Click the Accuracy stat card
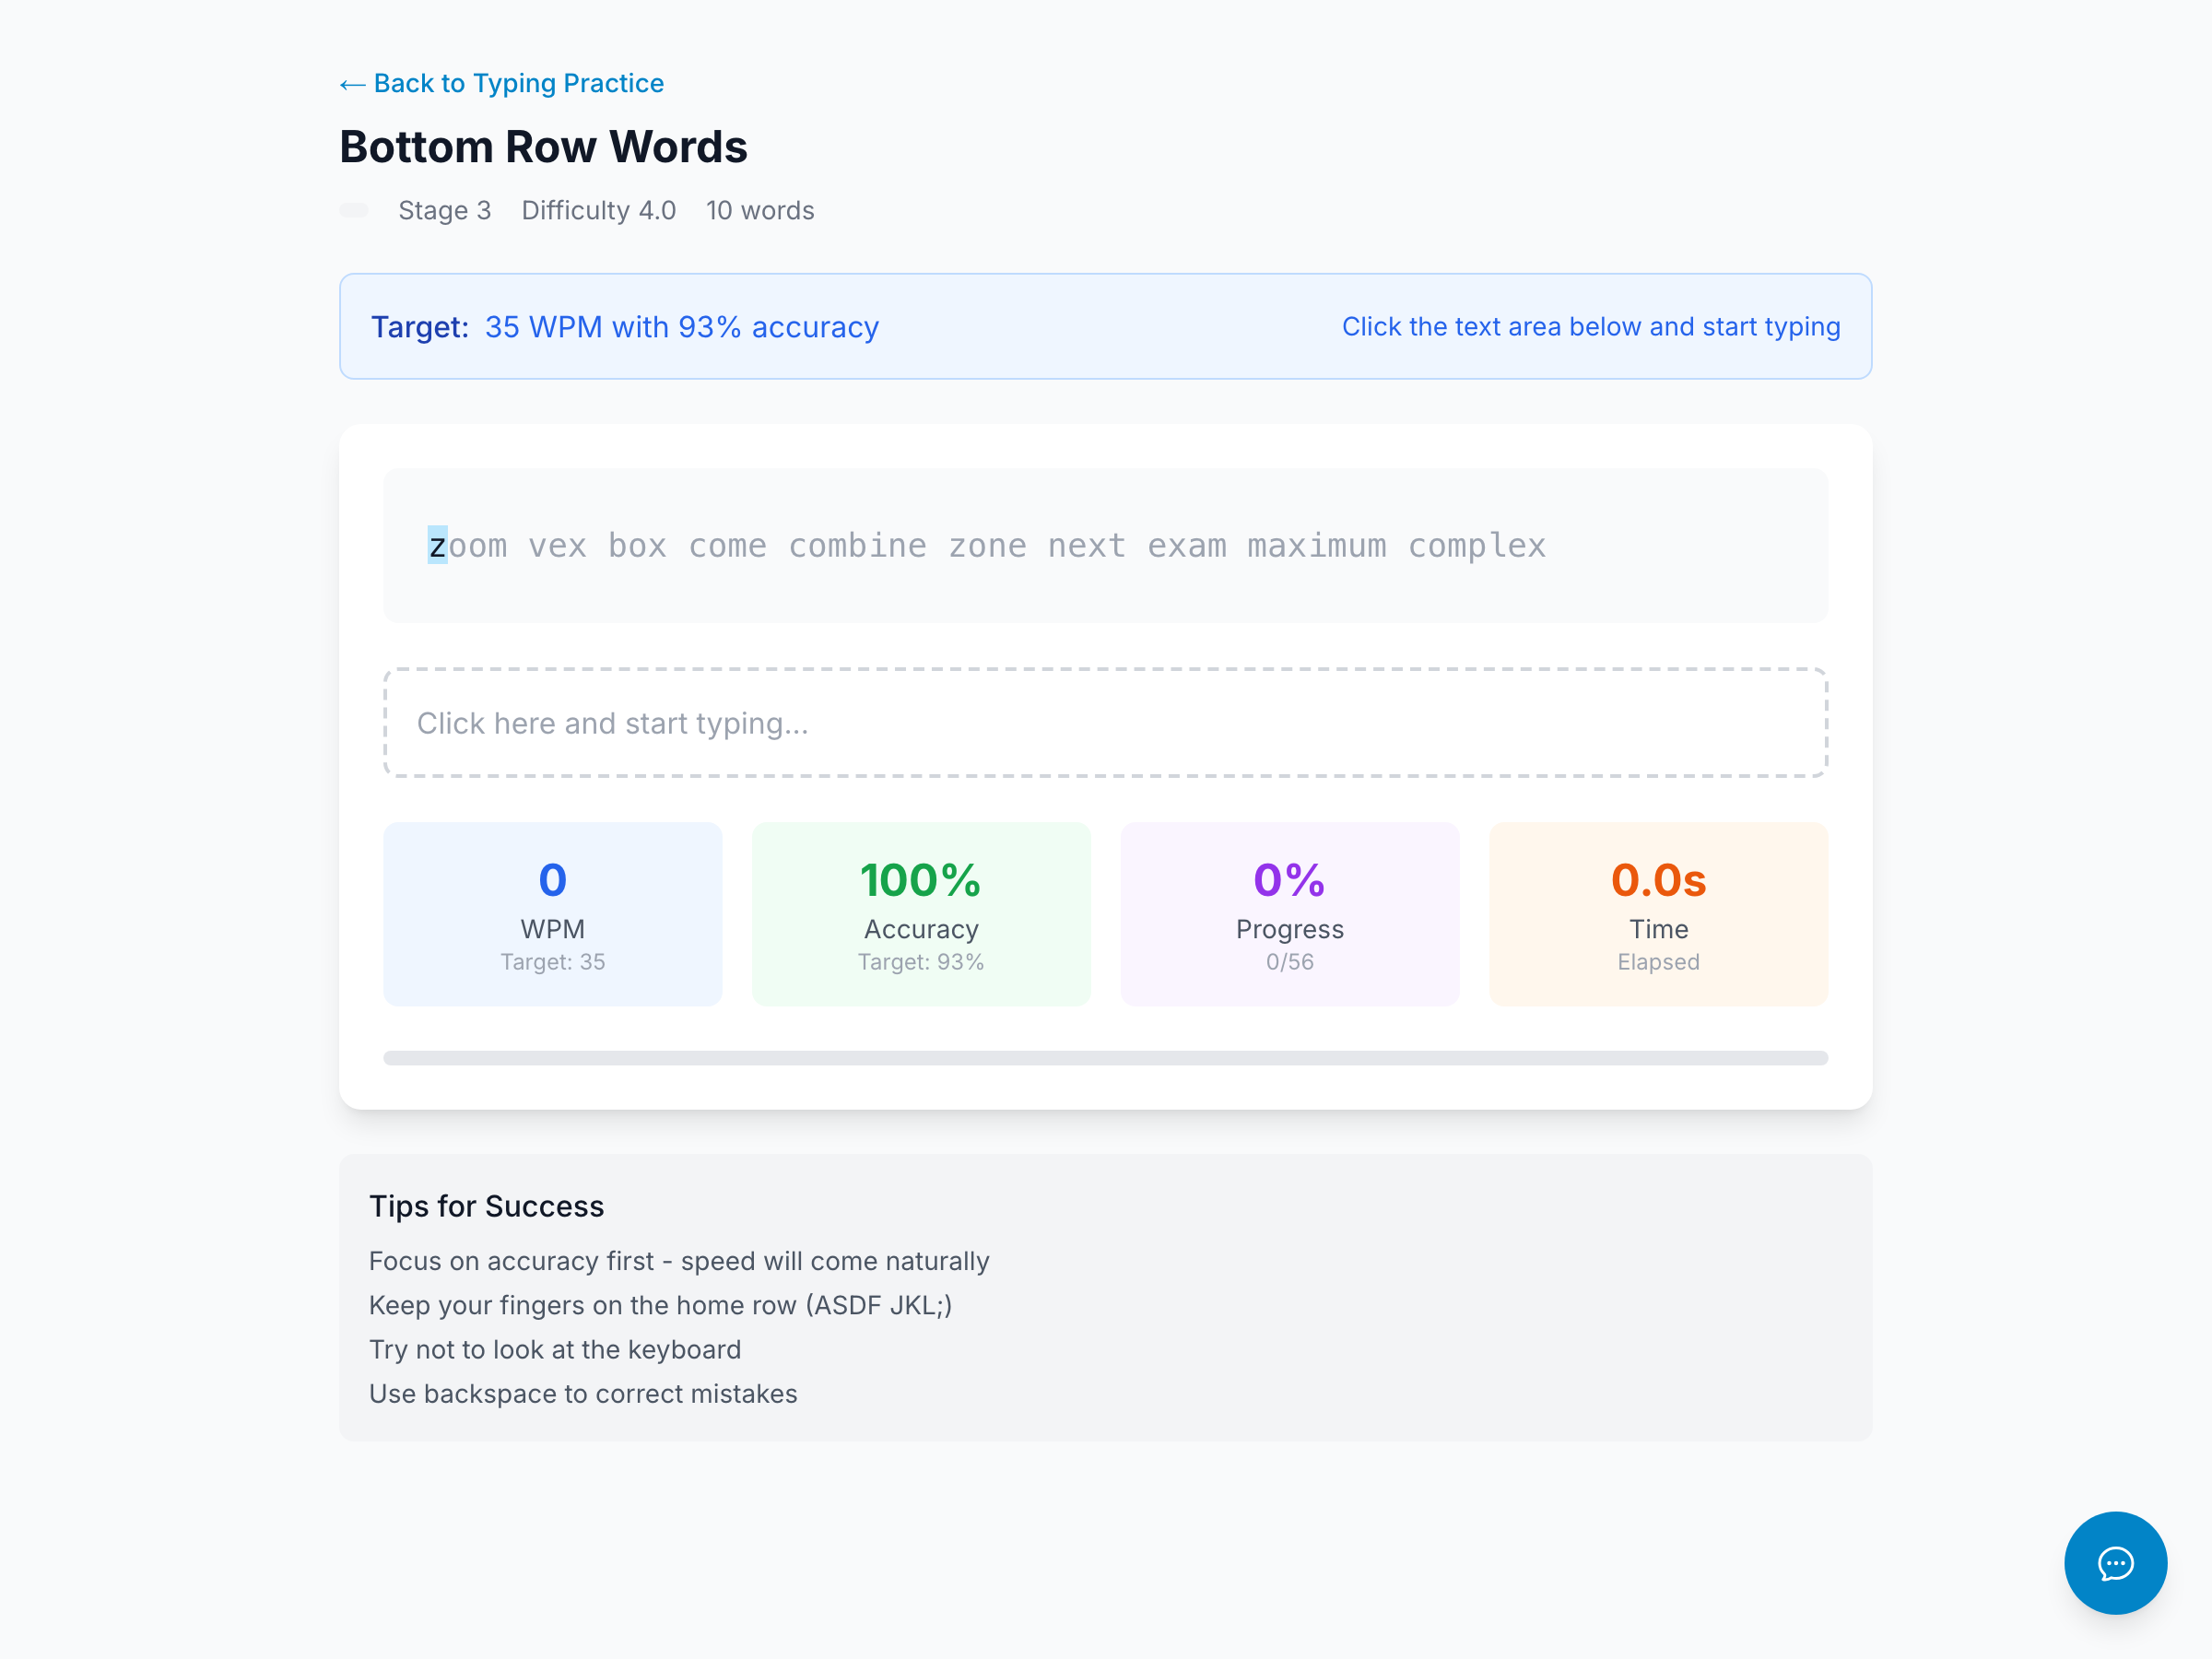This screenshot has width=2212, height=1659. point(920,914)
